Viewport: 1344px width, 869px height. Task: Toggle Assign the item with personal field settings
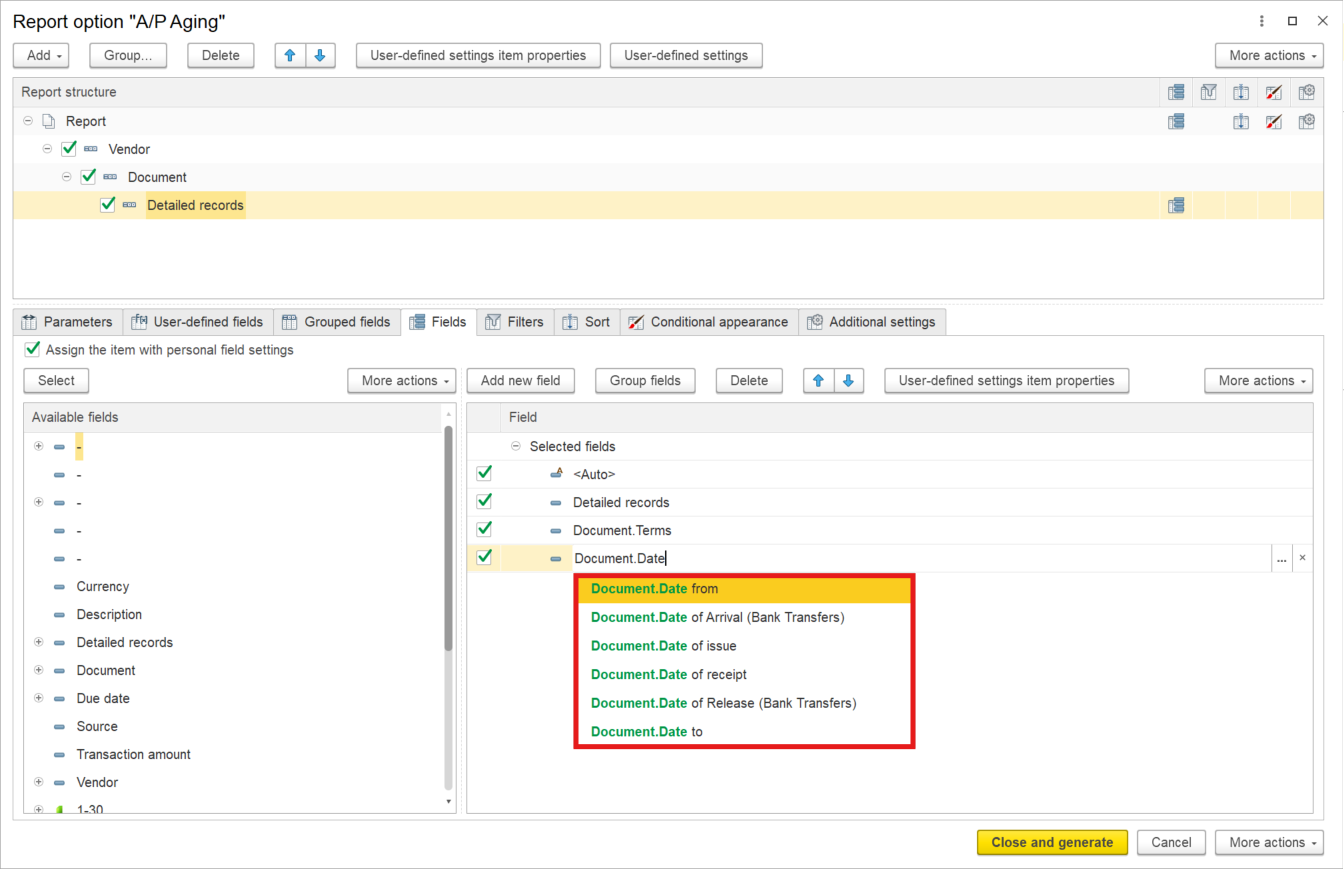(x=33, y=350)
